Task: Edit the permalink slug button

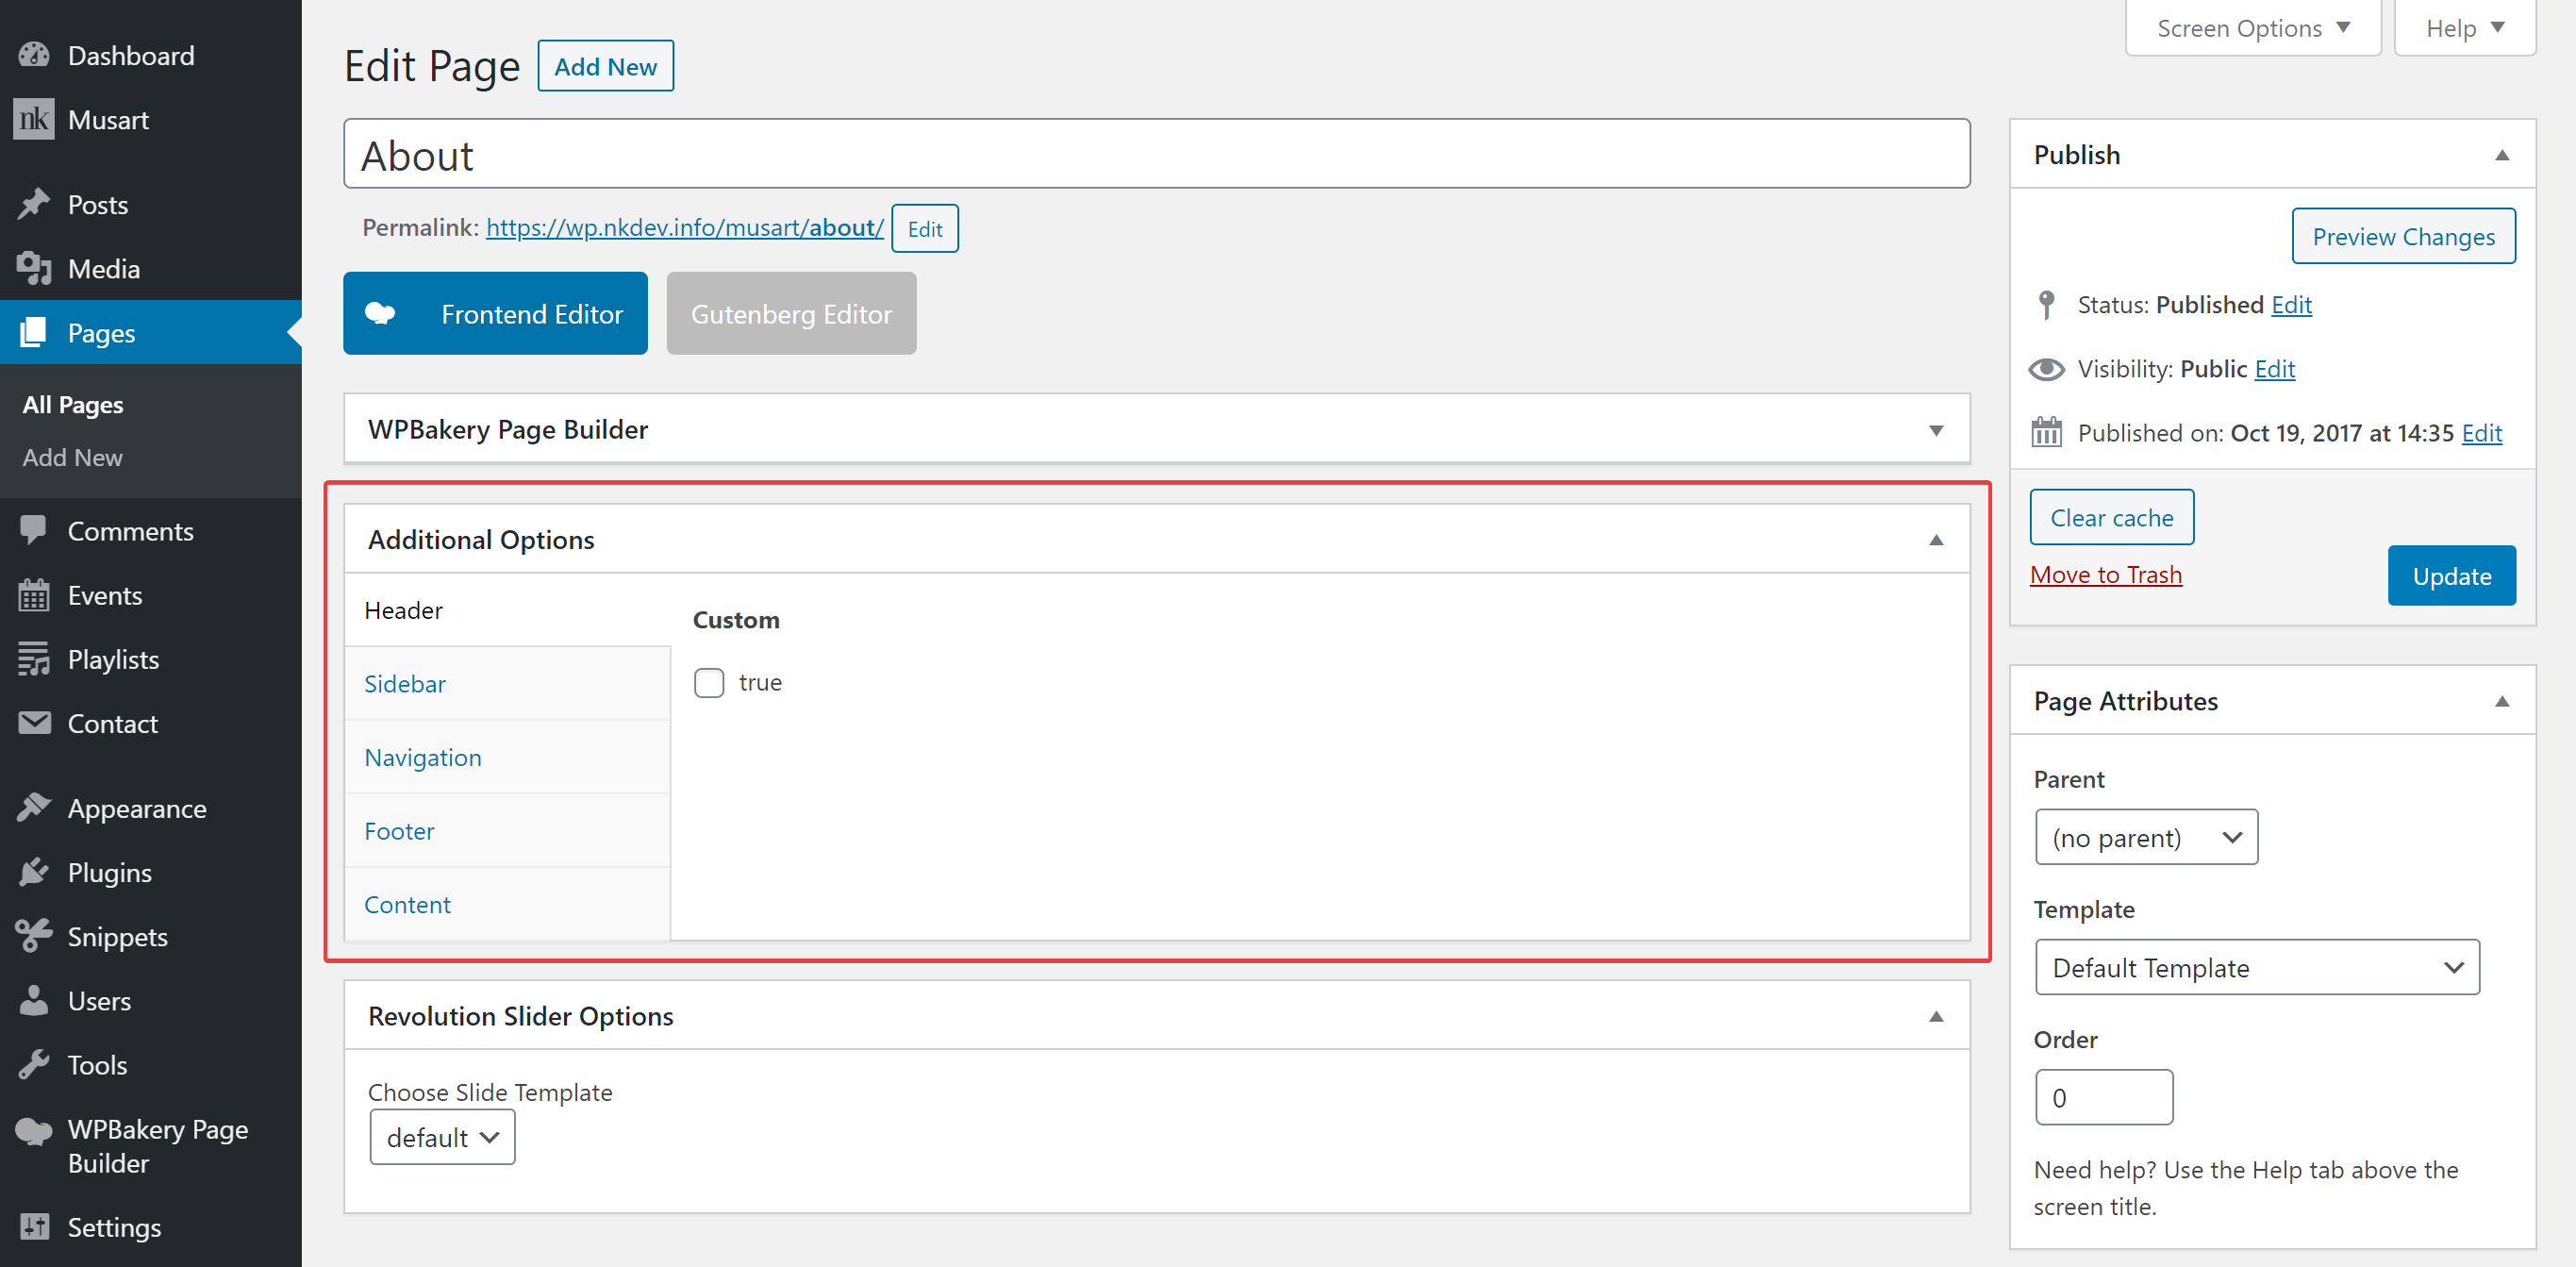Action: pyautogui.click(x=924, y=229)
